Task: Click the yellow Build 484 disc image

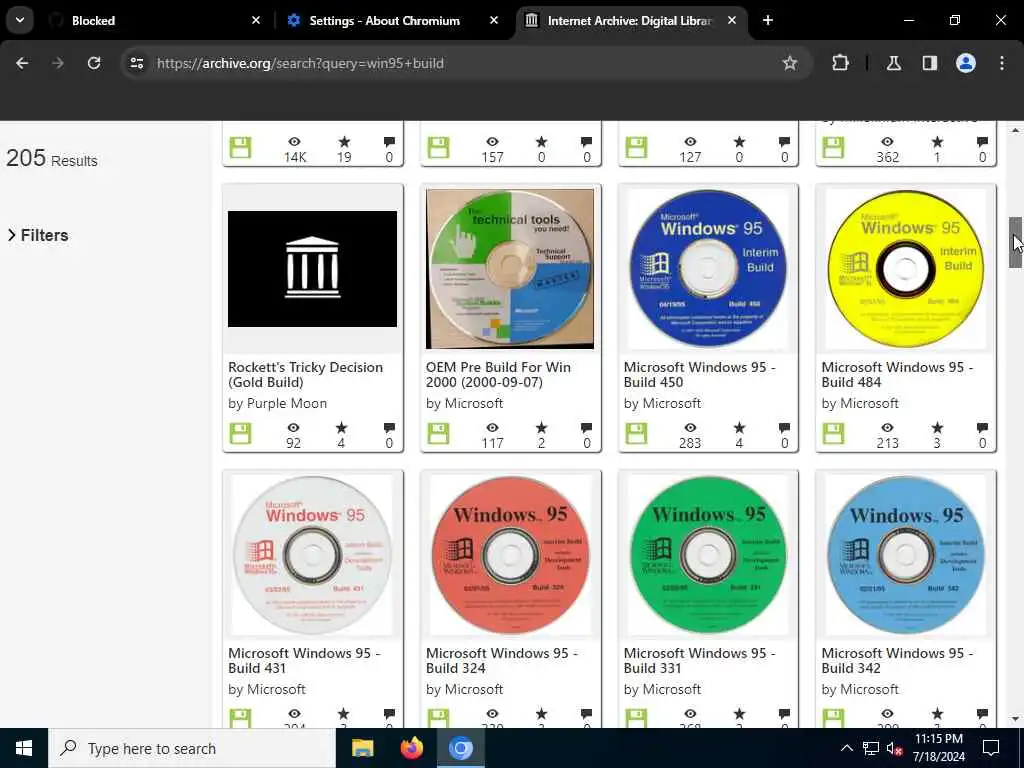Action: [x=906, y=269]
